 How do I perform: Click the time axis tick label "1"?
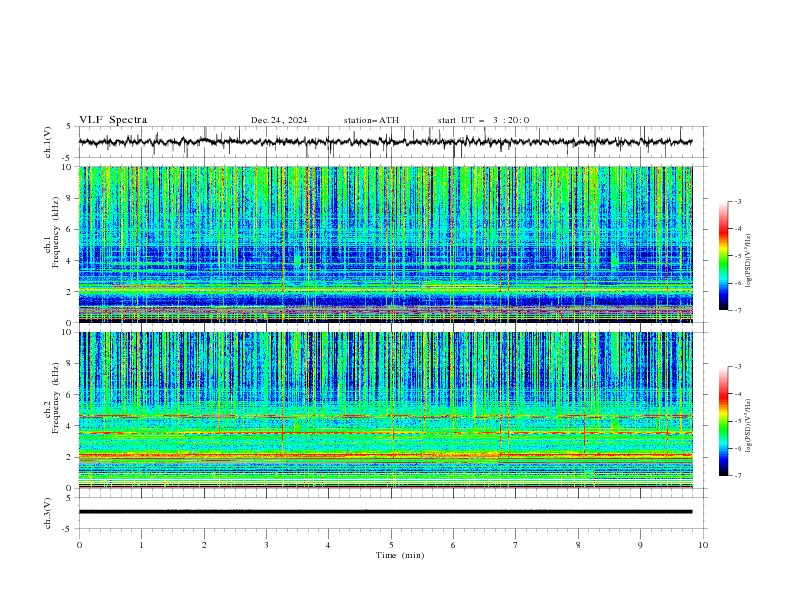pyautogui.click(x=141, y=545)
